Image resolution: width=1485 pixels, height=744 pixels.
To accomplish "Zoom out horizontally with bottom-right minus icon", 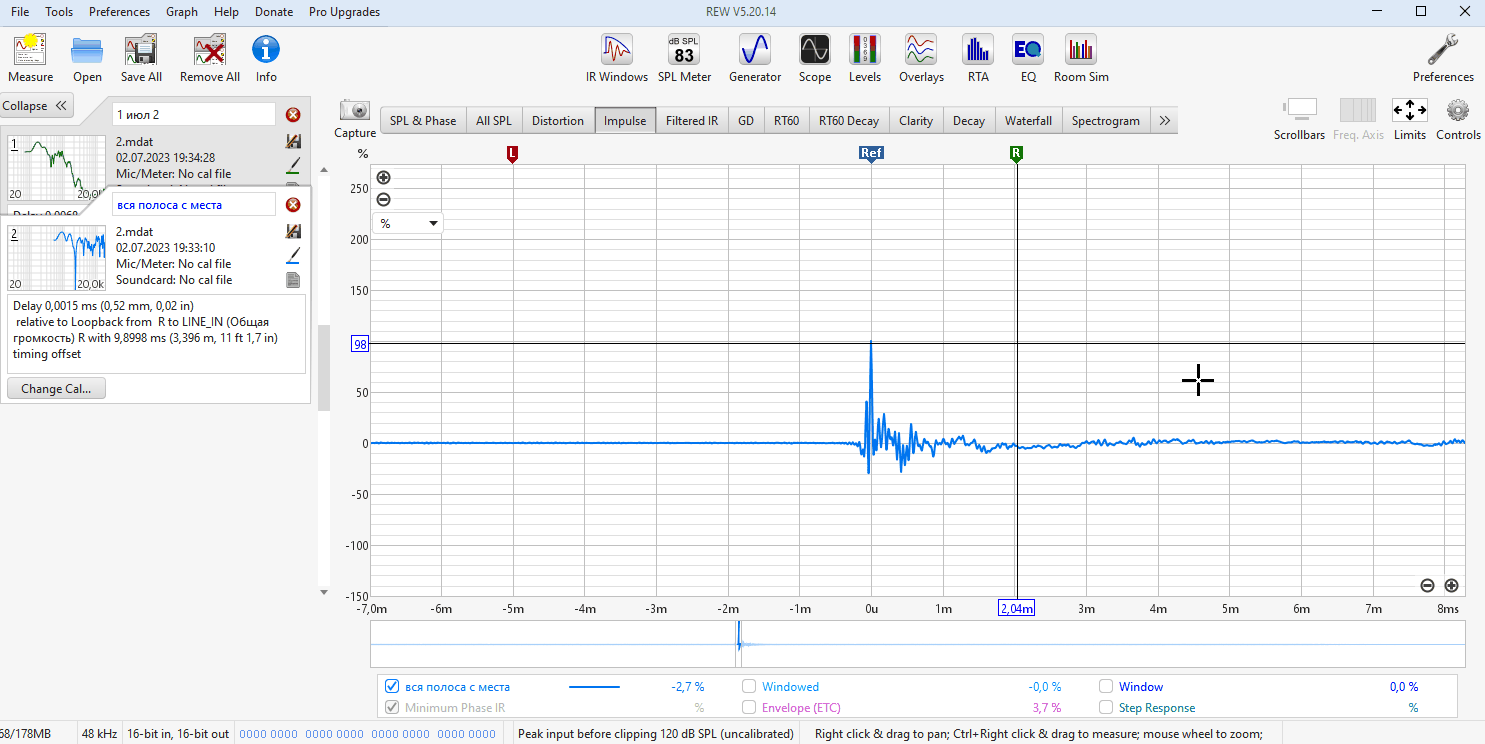I will point(1427,586).
